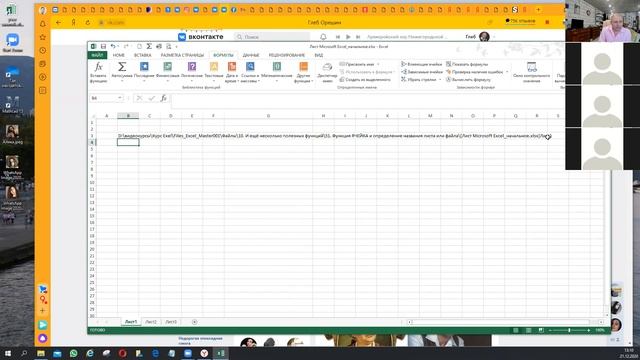The width and height of the screenshot is (640, 360).
Task: Click the clock history icon in browser sidebar
Action: [42, 51]
